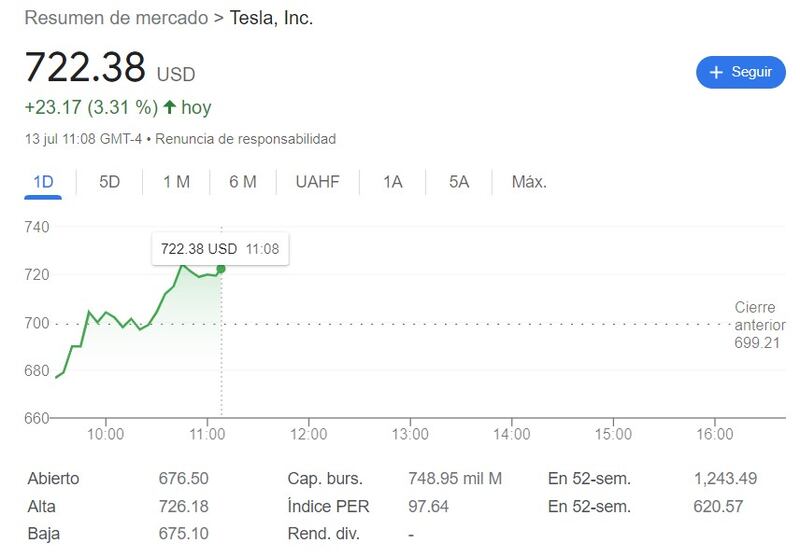
Task: Open the 6 M chart tab
Action: [x=242, y=182]
